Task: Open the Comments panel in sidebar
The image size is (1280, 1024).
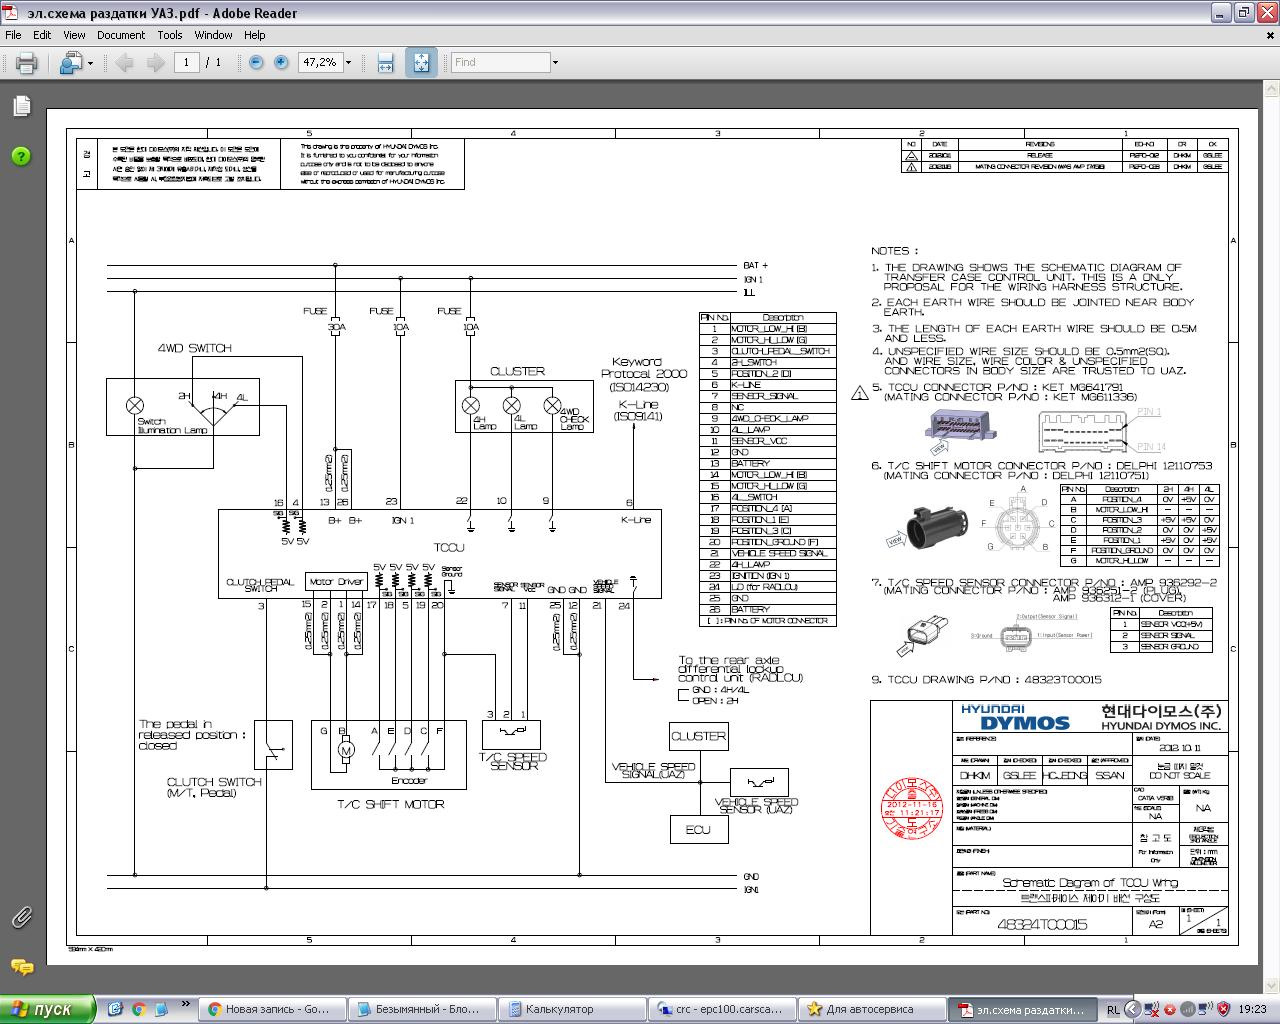Action: pos(22,967)
